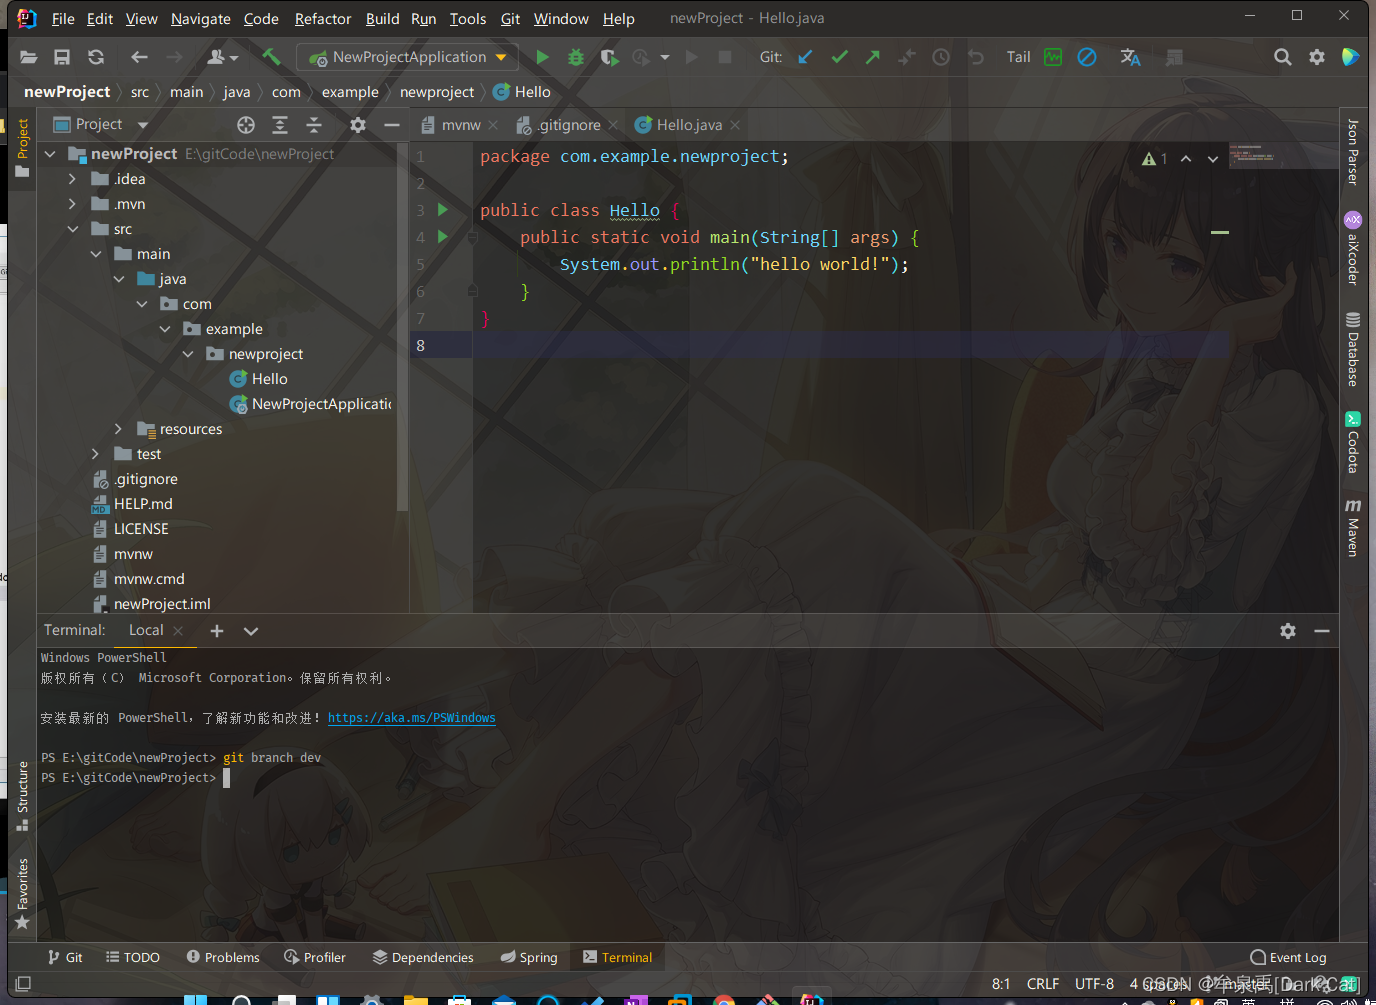The image size is (1376, 1005).
Task: Toggle the Maven side panel
Action: click(x=1353, y=527)
